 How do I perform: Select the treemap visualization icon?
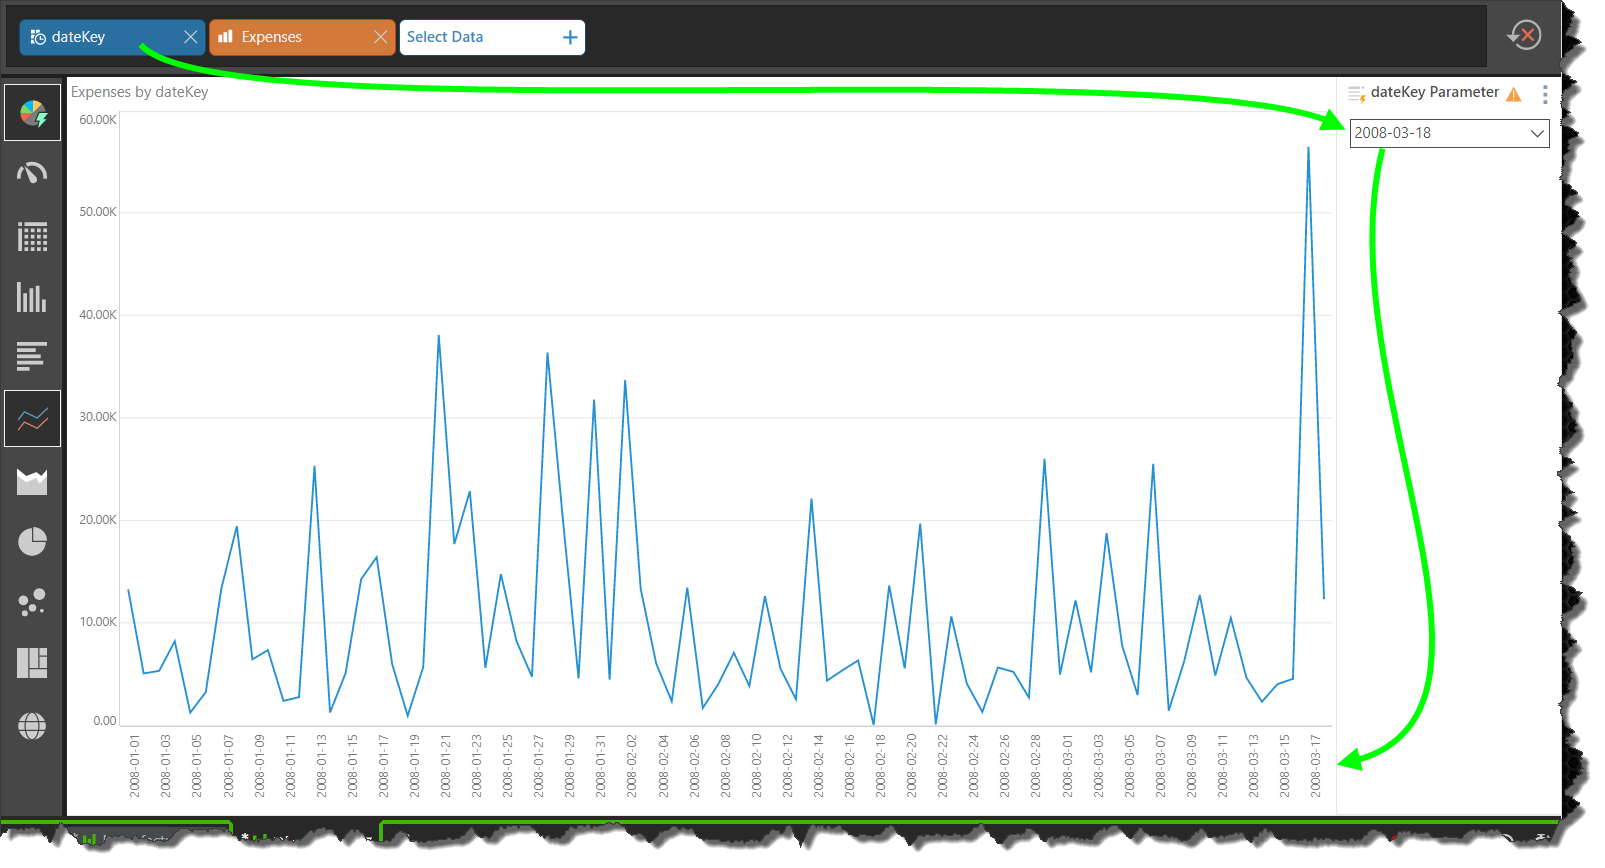pyautogui.click(x=32, y=663)
